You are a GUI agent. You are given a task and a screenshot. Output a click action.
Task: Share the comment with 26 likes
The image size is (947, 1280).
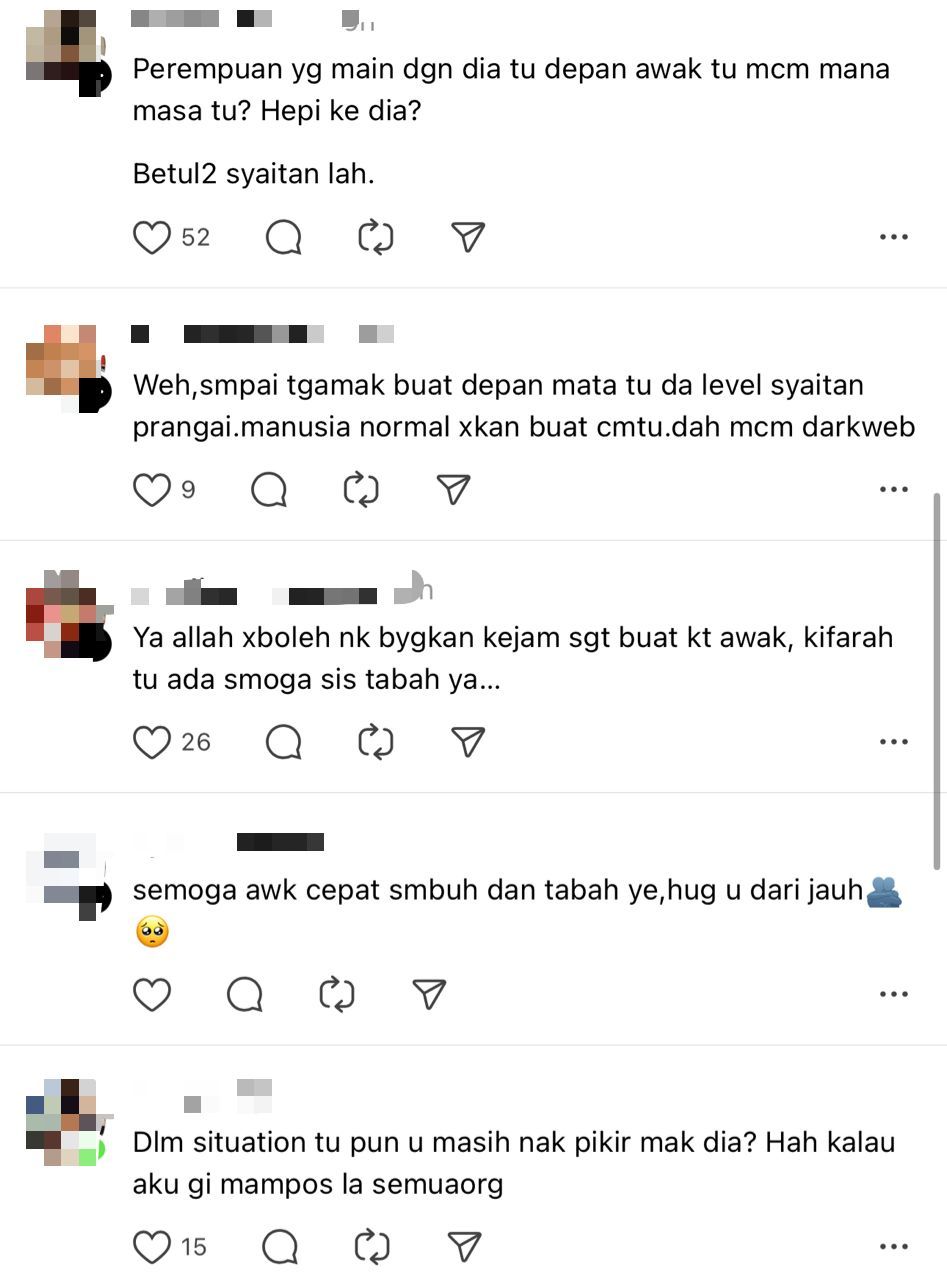click(x=468, y=742)
